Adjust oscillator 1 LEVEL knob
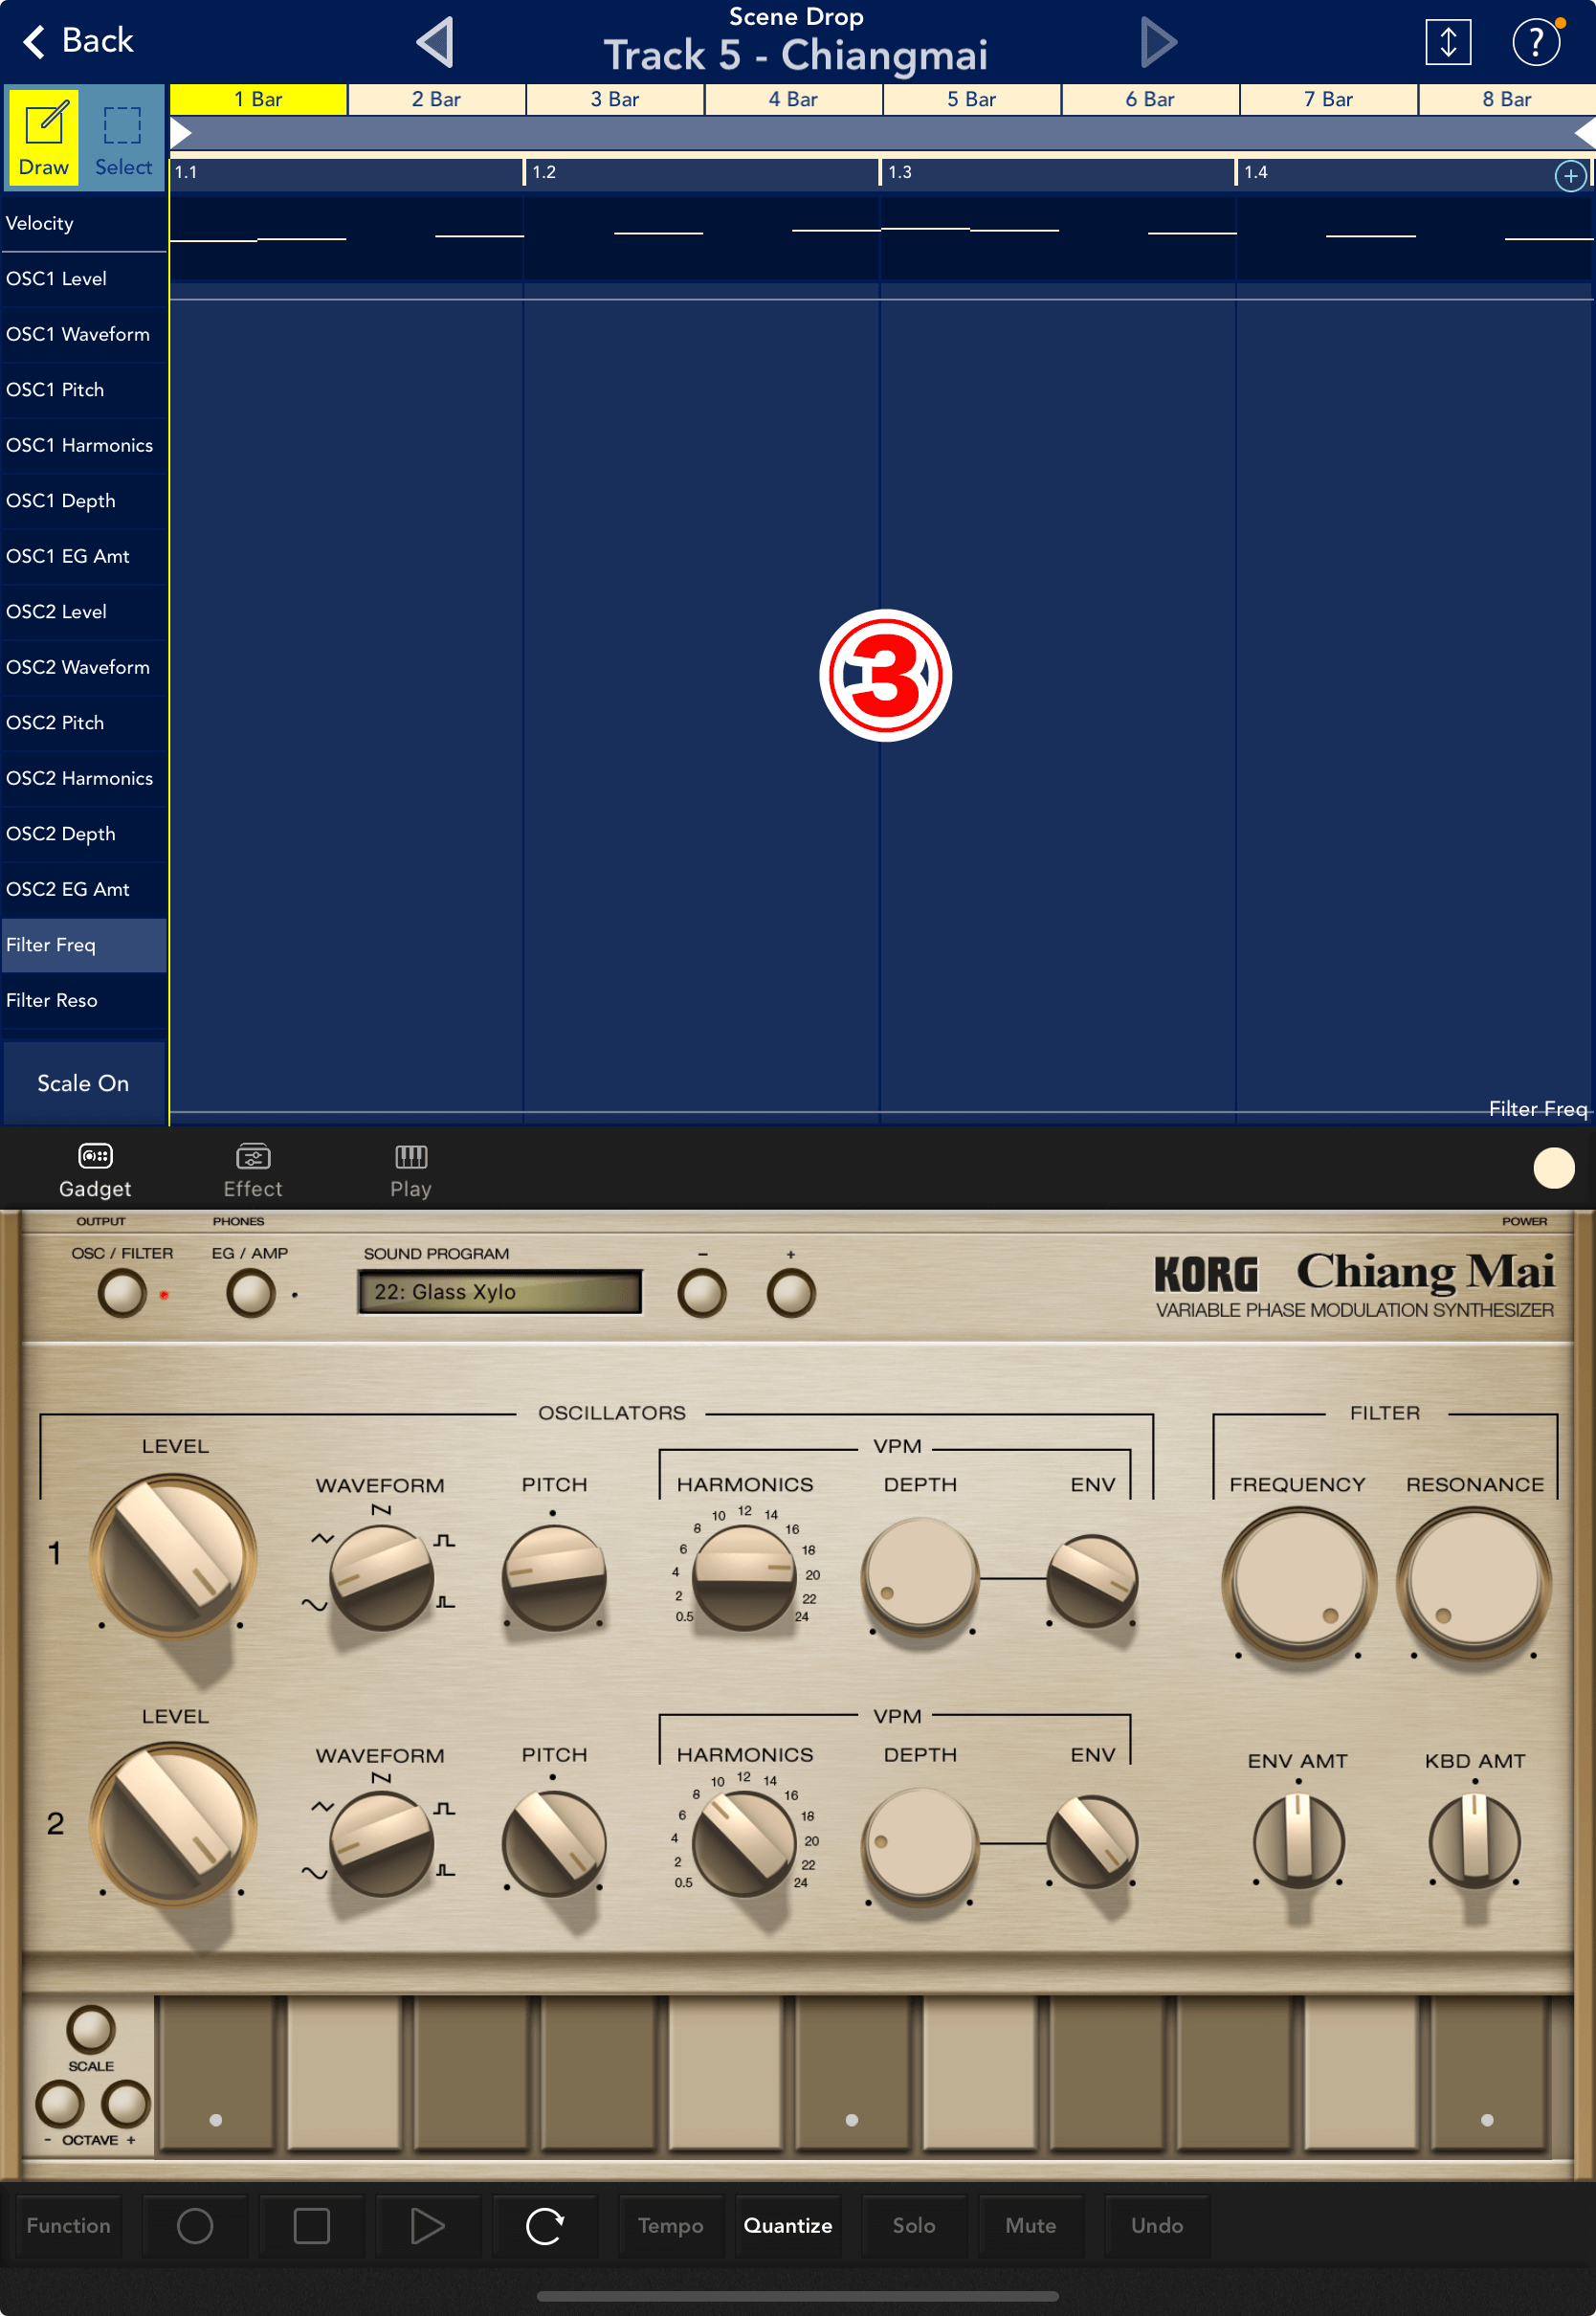The width and height of the screenshot is (1596, 2316). pyautogui.click(x=173, y=1556)
